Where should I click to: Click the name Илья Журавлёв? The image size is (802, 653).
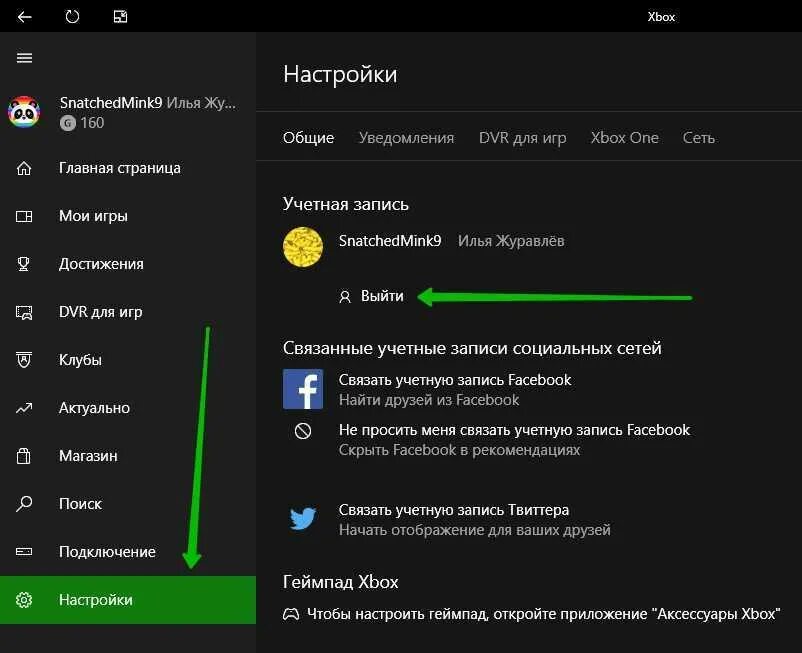[x=511, y=241]
